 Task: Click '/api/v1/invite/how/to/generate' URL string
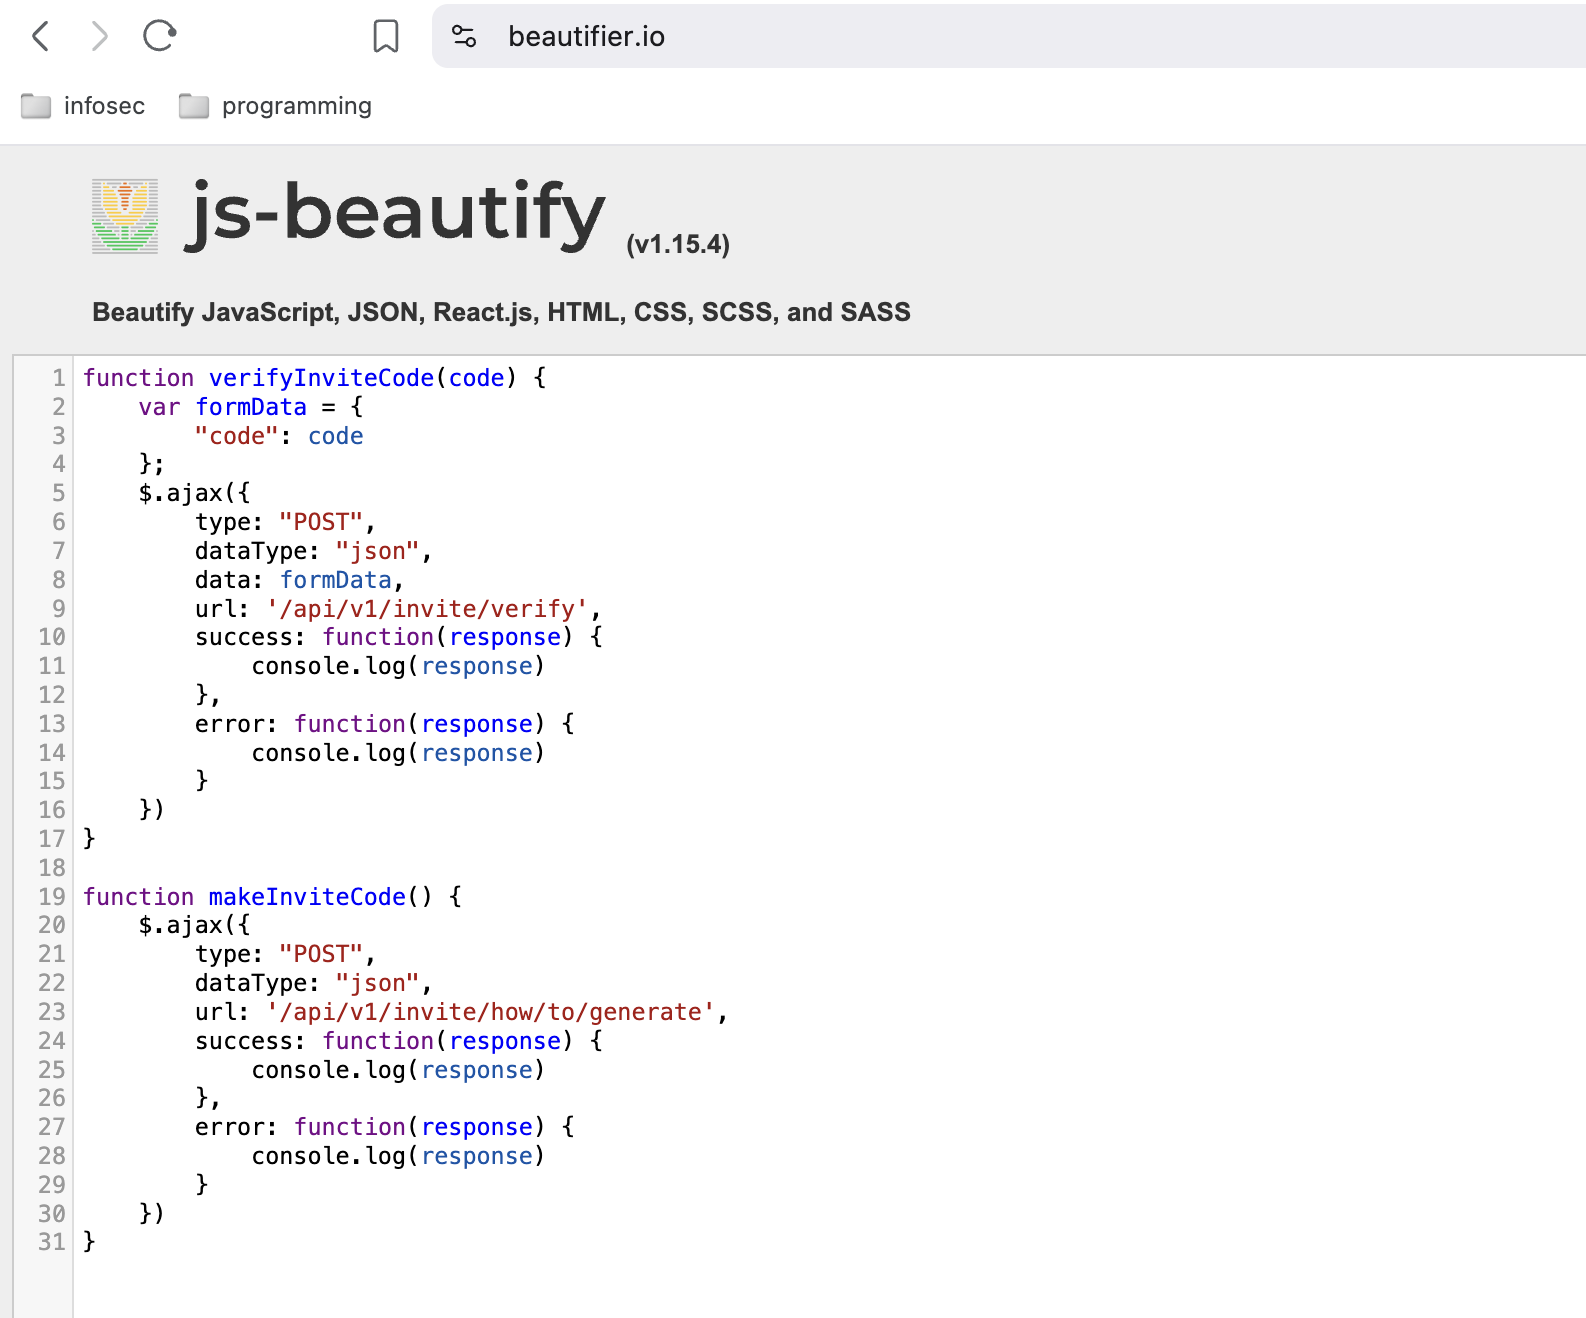[x=491, y=1012]
